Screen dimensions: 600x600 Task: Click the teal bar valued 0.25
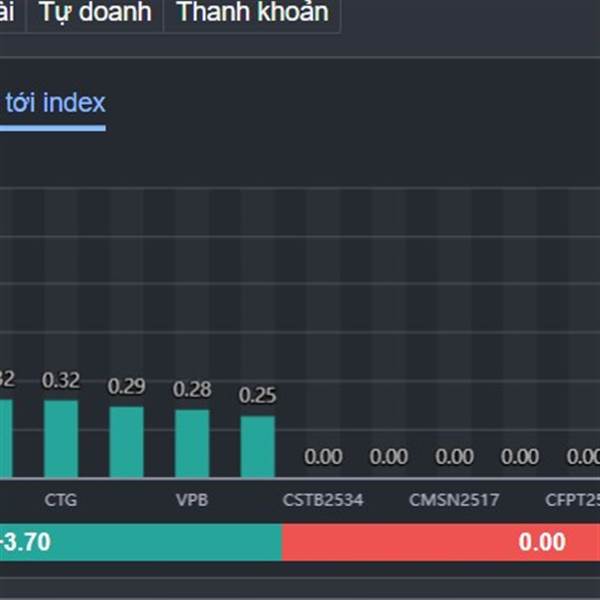(x=257, y=446)
